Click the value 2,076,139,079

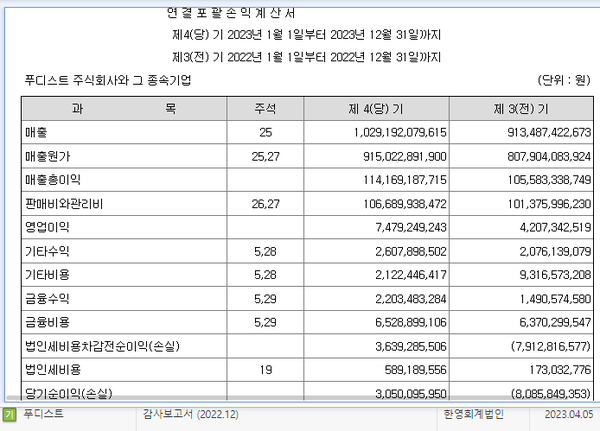tap(555, 251)
